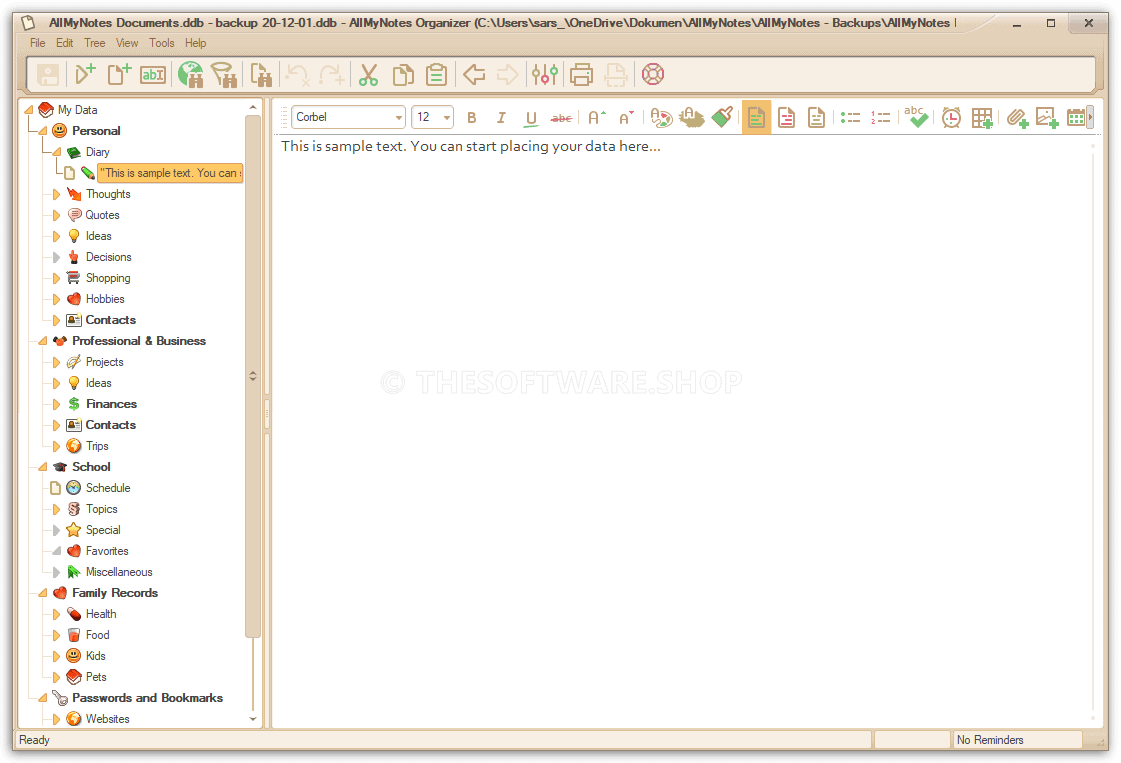Collapse the Personal folder
Viewport: 1121px width, 763px height.
coord(43,131)
